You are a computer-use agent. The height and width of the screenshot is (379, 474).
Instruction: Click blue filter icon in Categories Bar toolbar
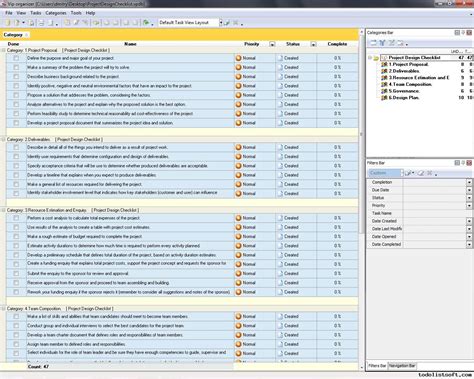pos(382,43)
